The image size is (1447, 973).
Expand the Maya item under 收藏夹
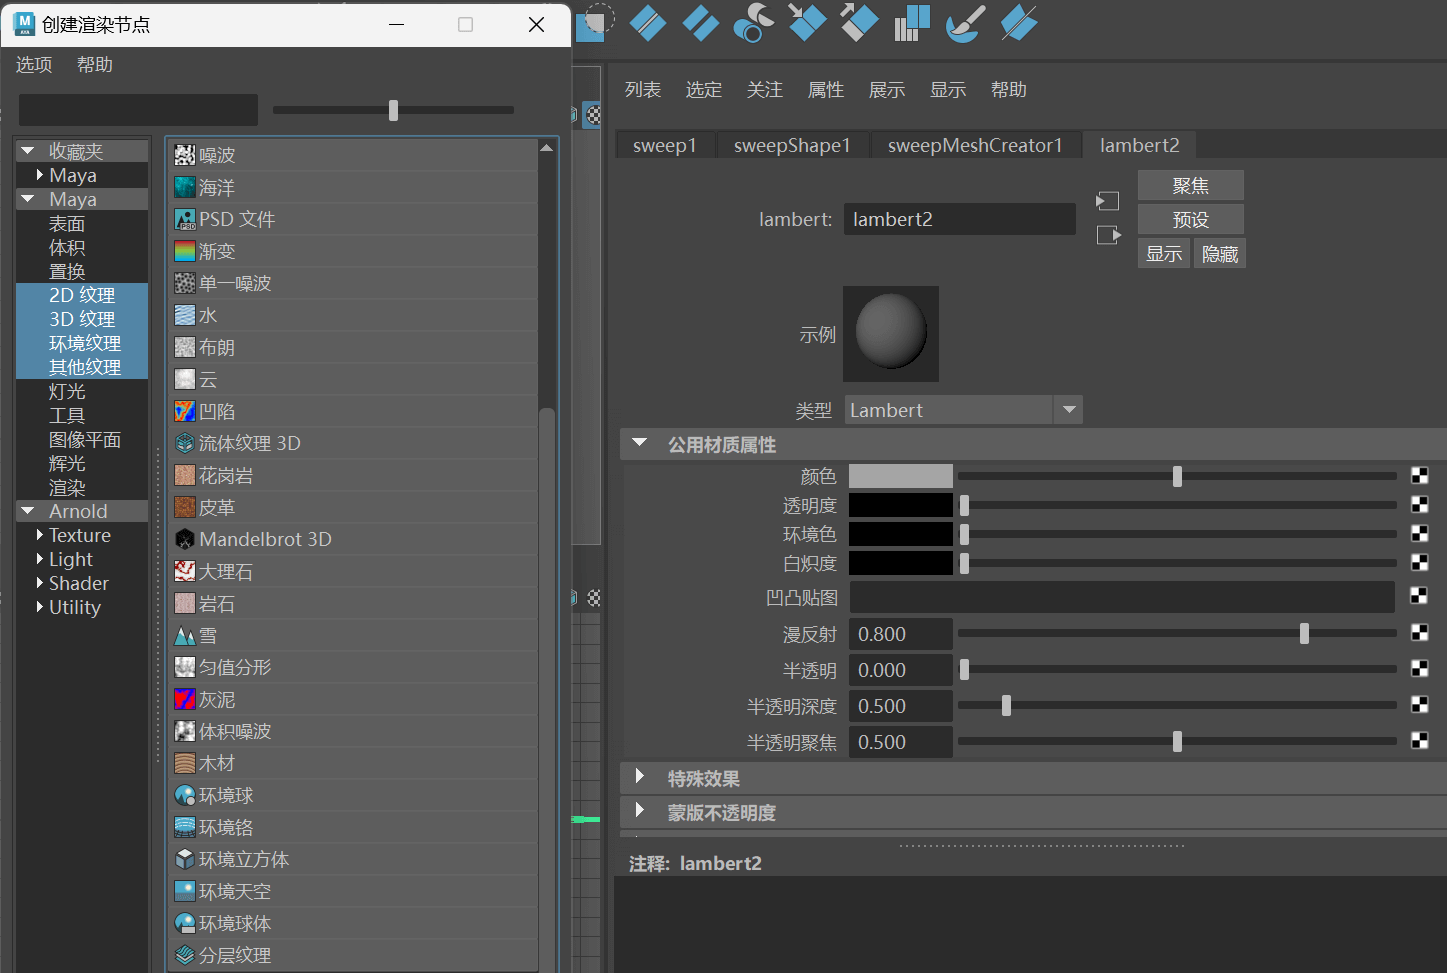[39, 175]
